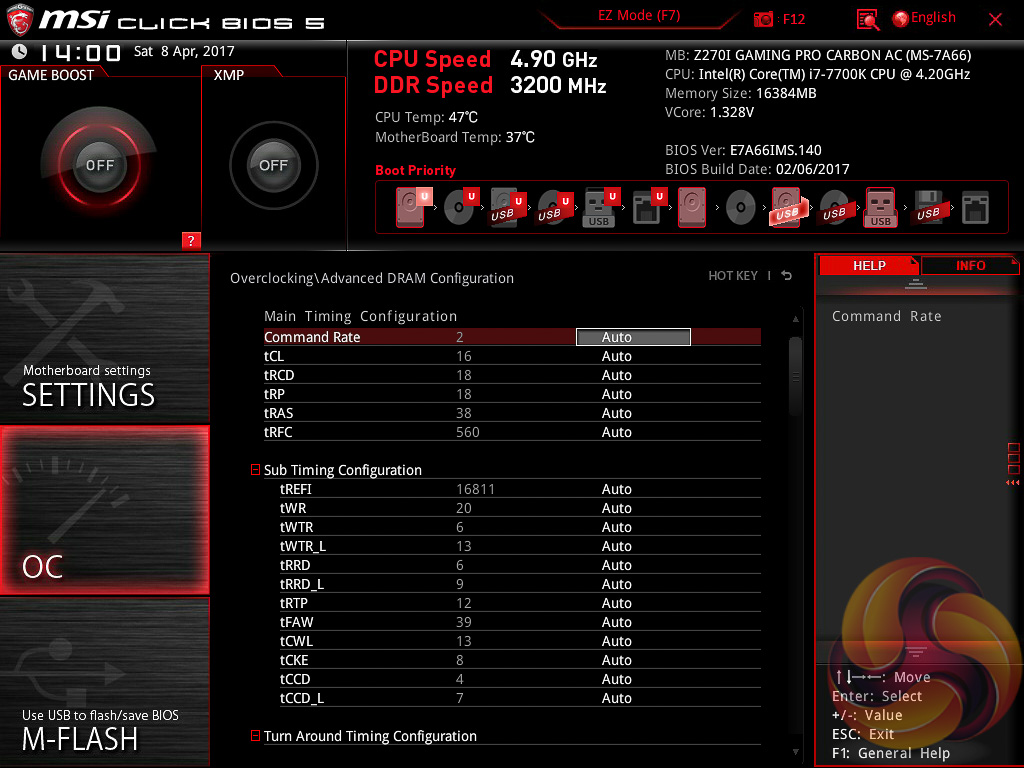Click the scroll-down arrow of the settings list
This screenshot has width=1024, height=768.
(x=795, y=752)
